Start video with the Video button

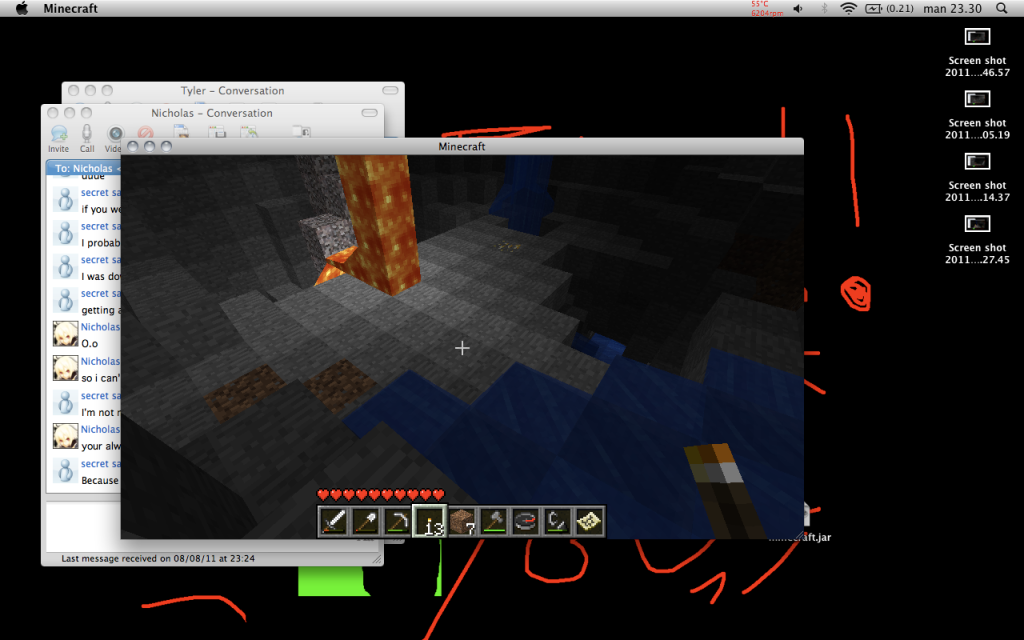coord(114,136)
